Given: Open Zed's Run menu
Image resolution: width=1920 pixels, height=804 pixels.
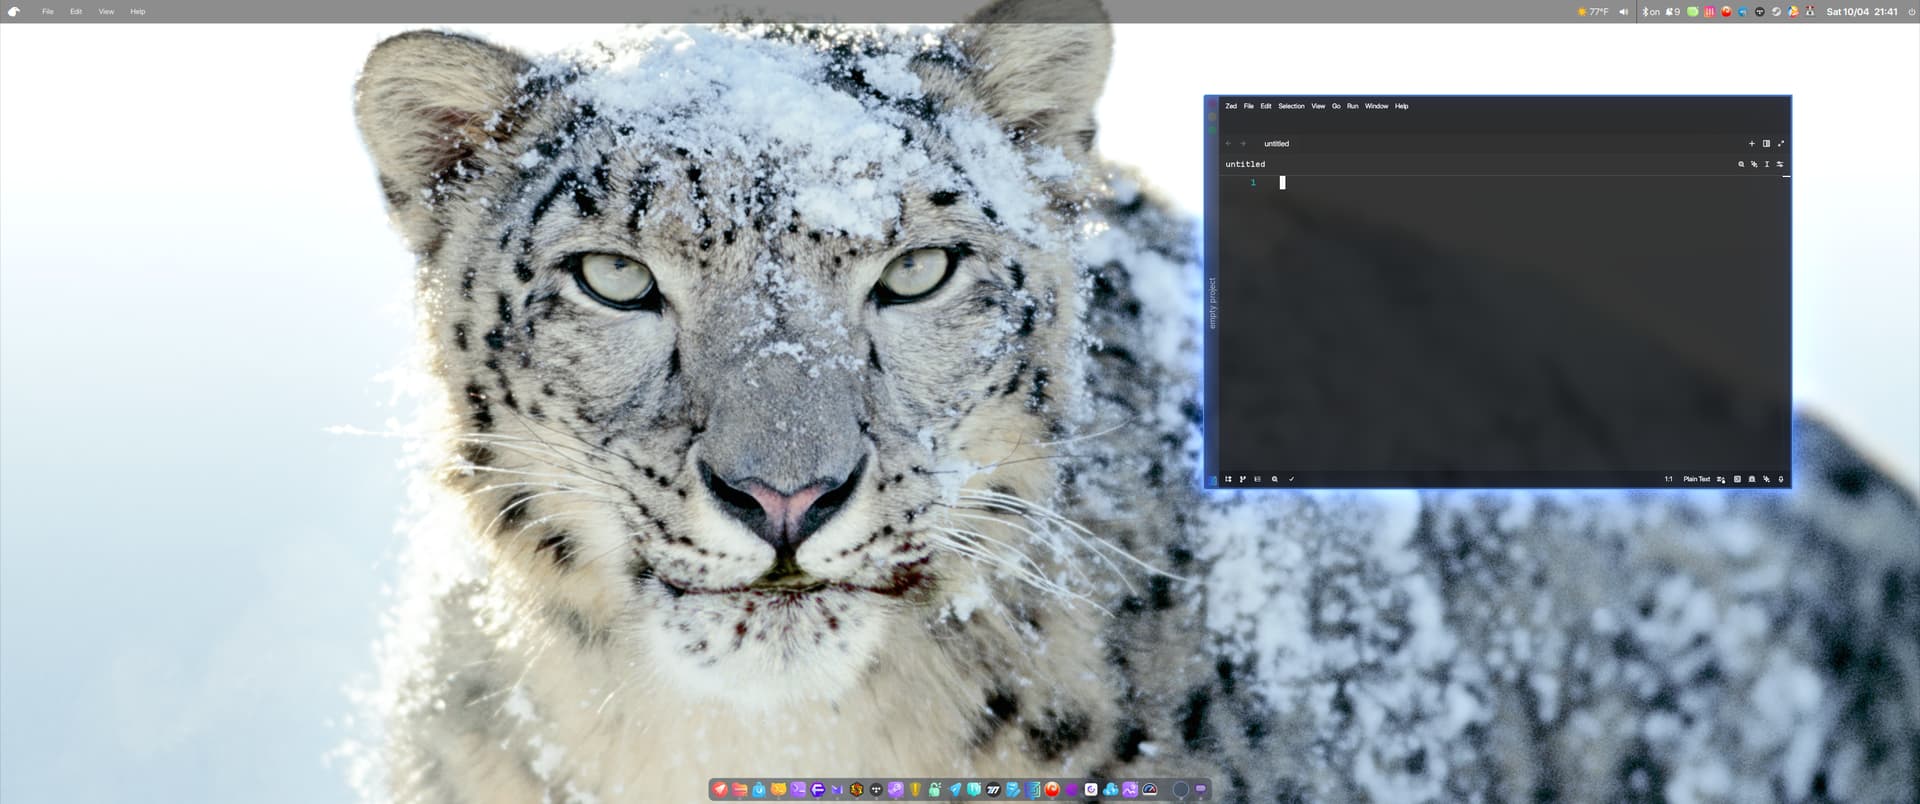Looking at the screenshot, I should pos(1352,106).
